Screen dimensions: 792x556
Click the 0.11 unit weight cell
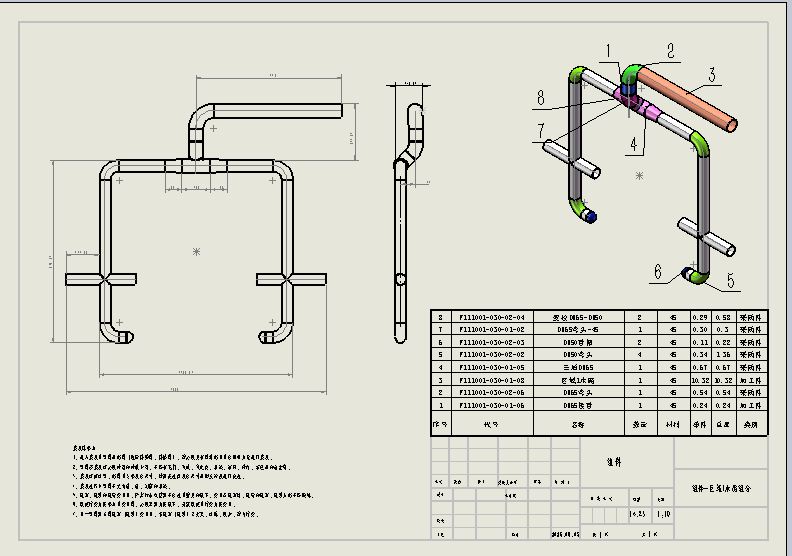coord(700,342)
